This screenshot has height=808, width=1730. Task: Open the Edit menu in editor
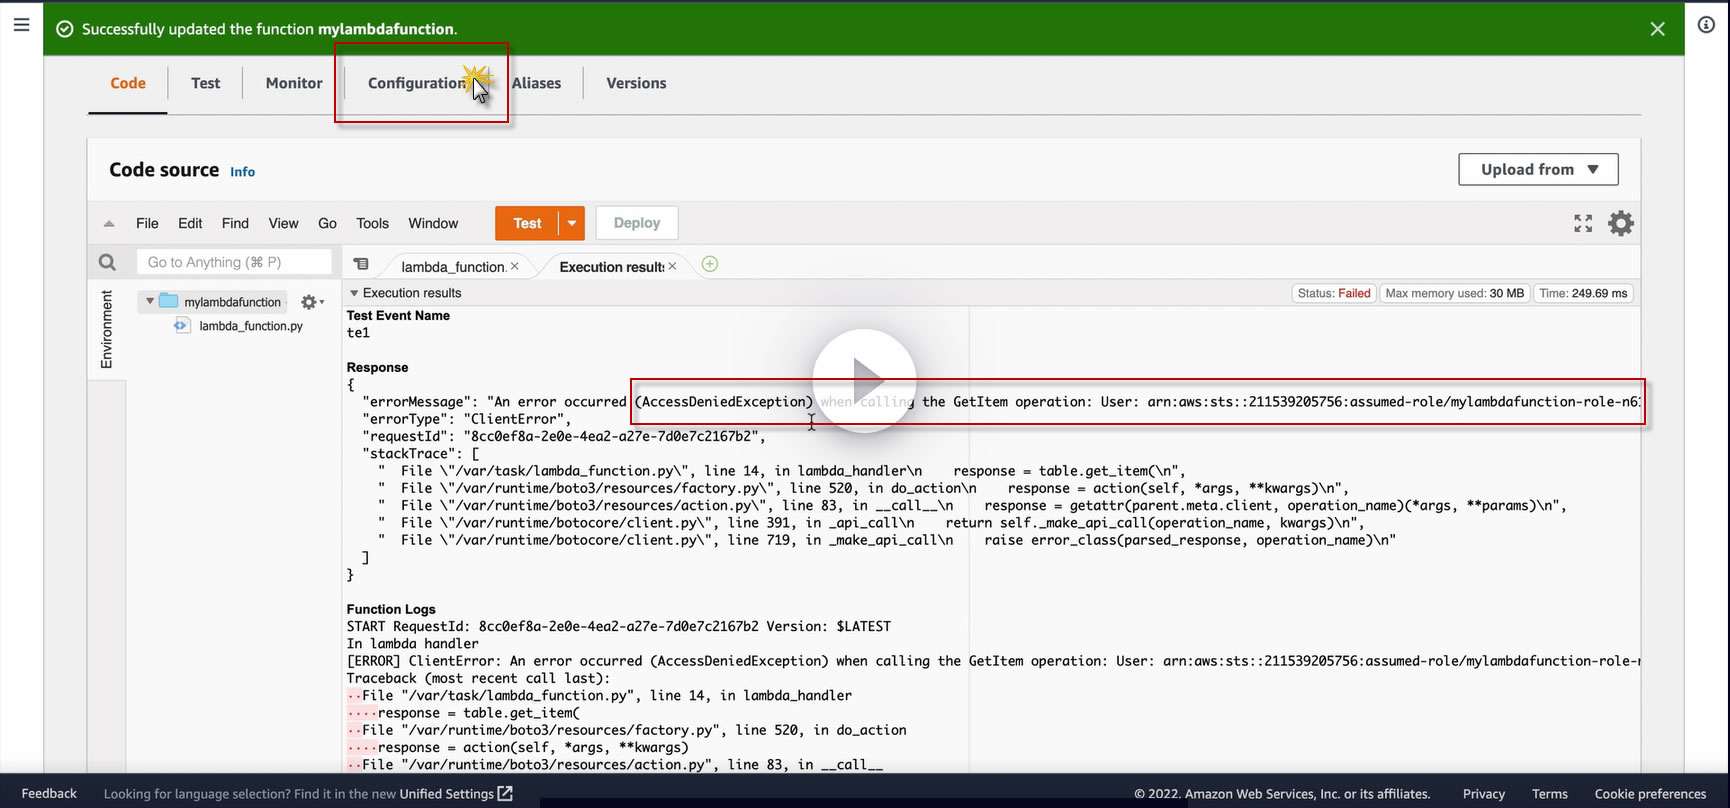(x=190, y=223)
